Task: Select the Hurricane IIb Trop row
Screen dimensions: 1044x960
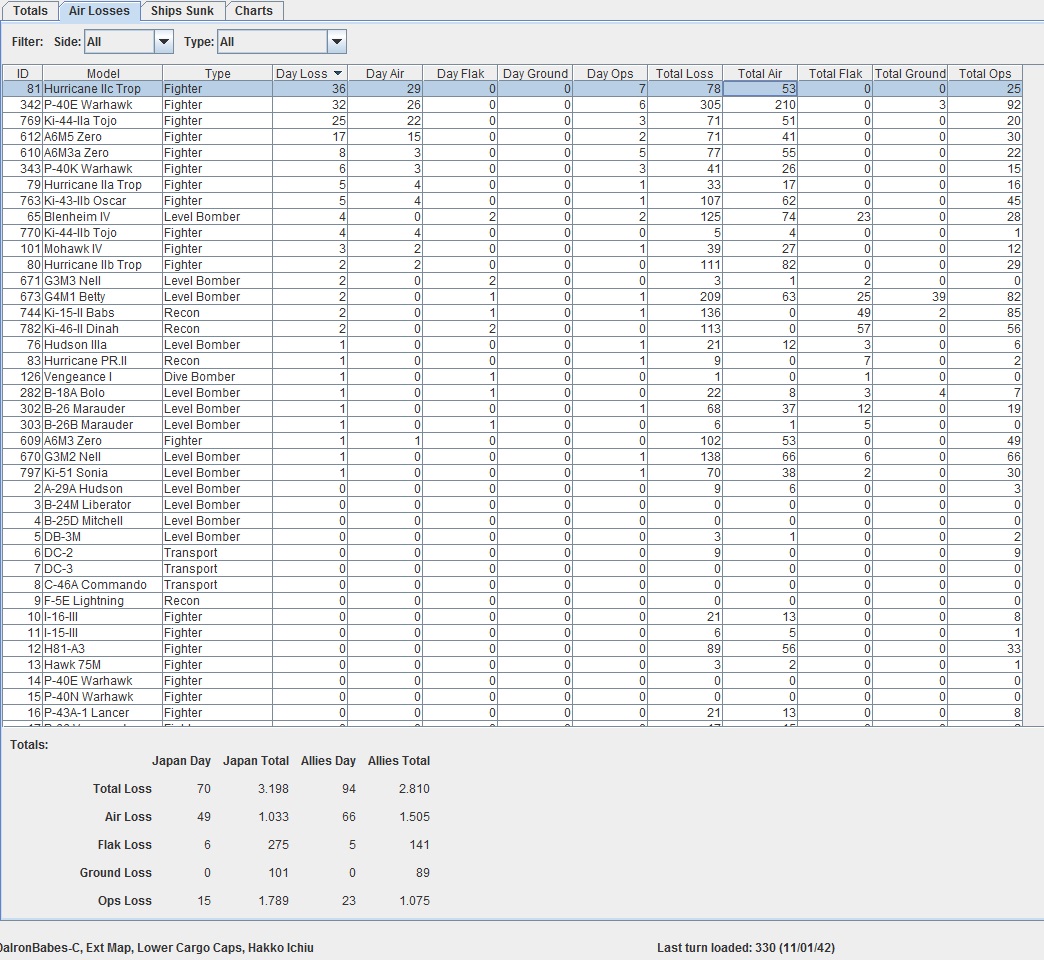Action: [x=513, y=264]
